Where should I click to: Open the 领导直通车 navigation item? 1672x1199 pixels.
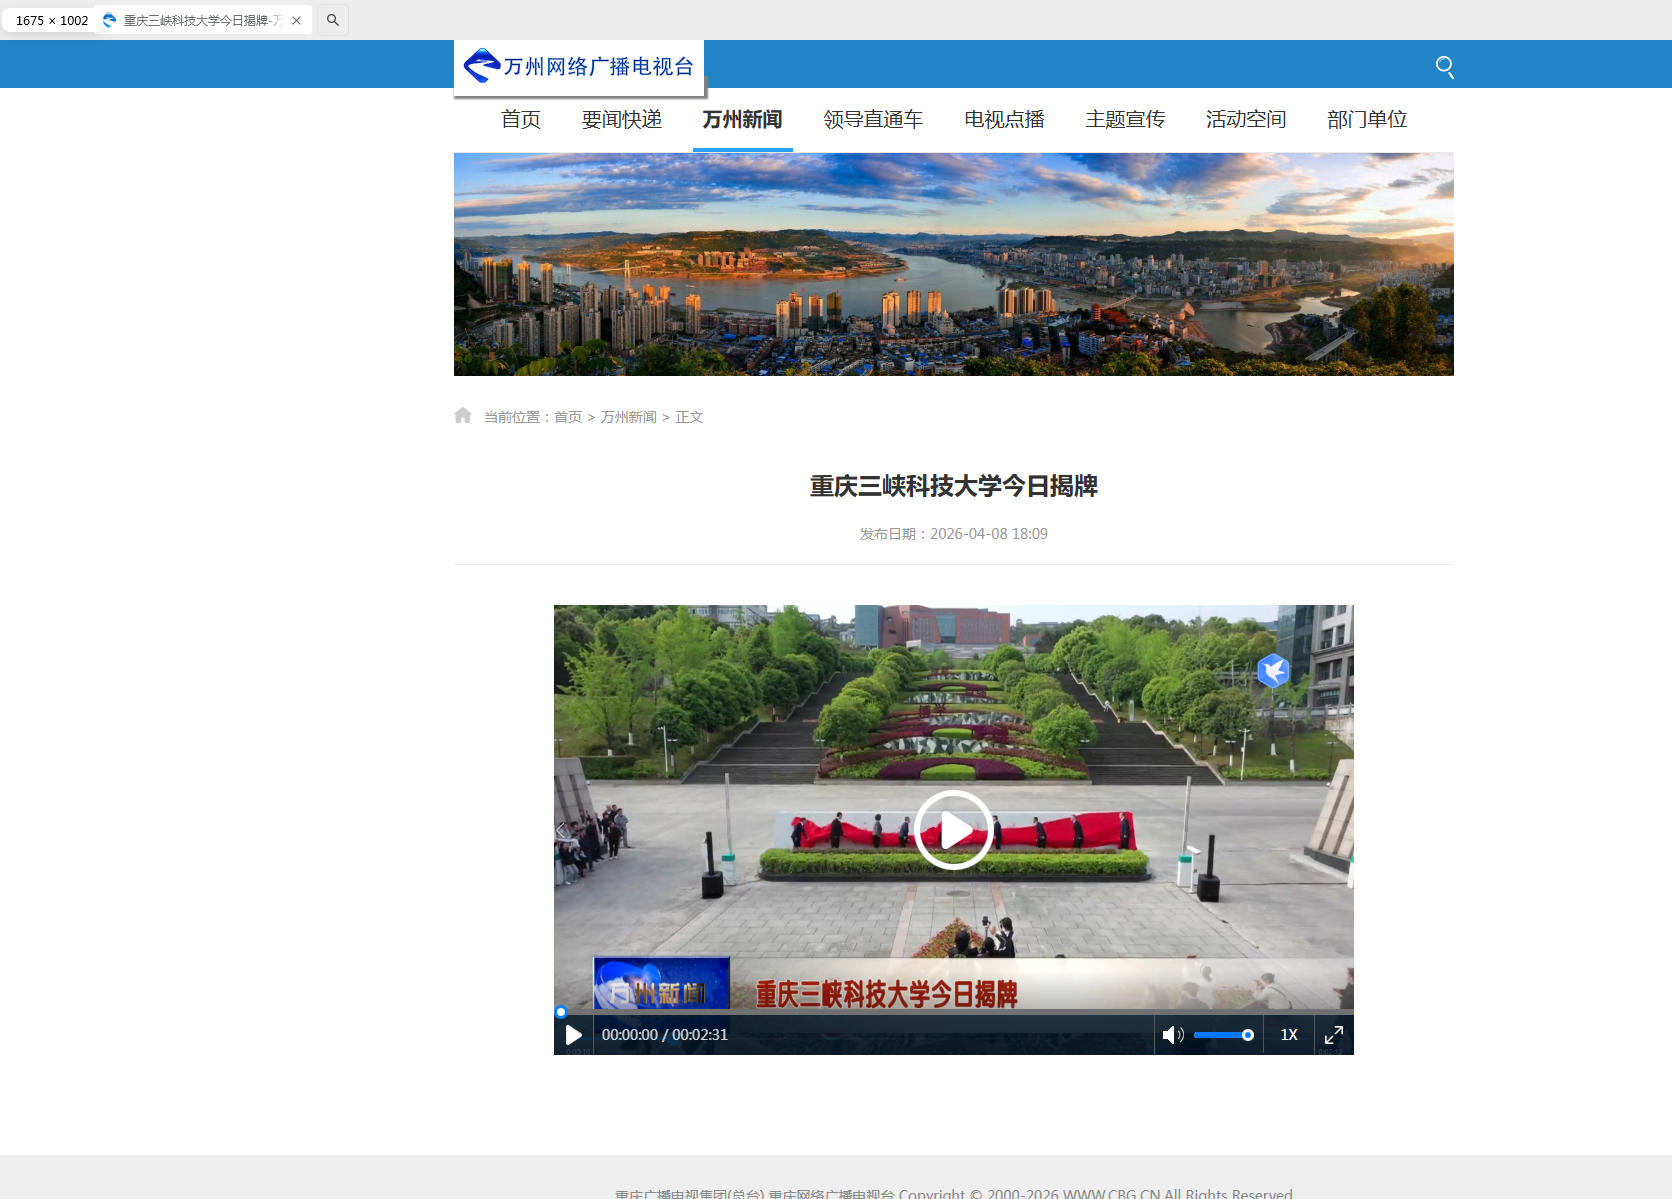873,120
